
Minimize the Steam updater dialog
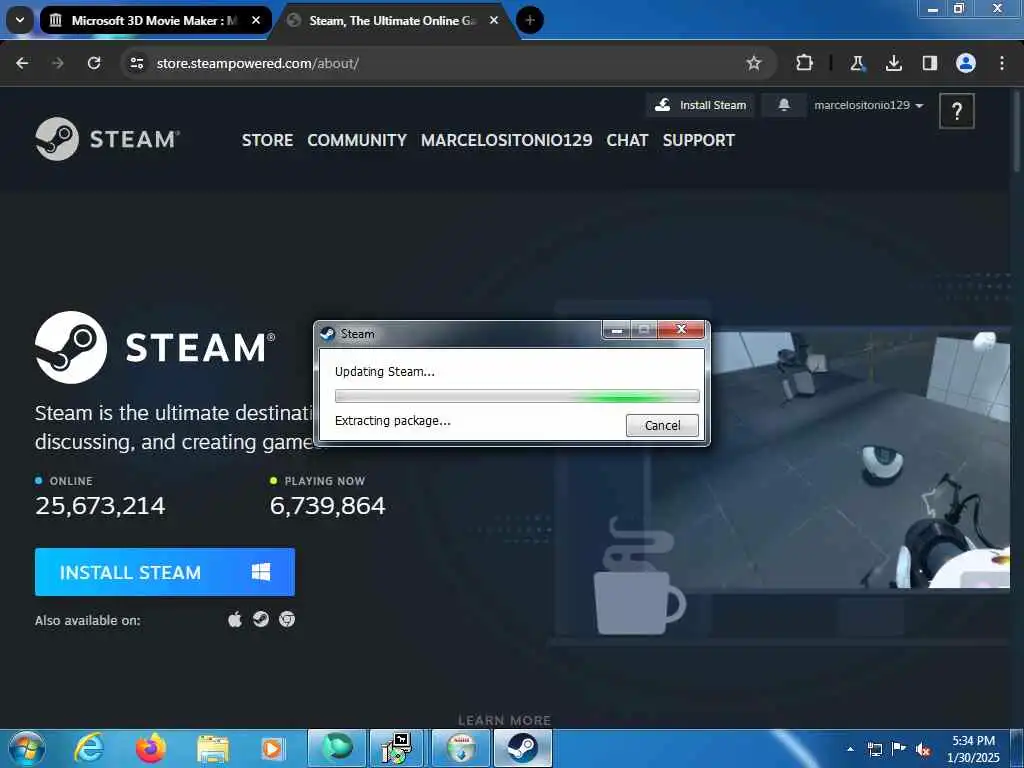pyautogui.click(x=616, y=330)
